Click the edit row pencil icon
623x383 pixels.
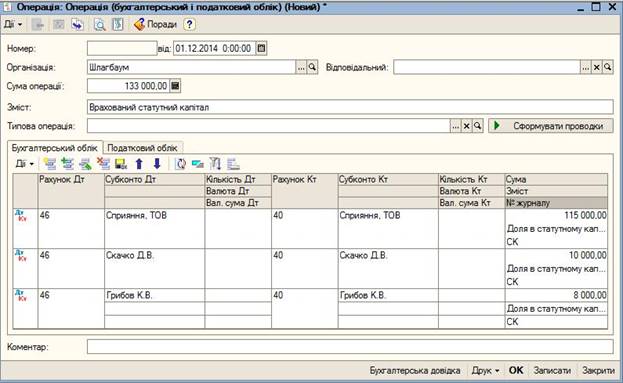click(85, 164)
